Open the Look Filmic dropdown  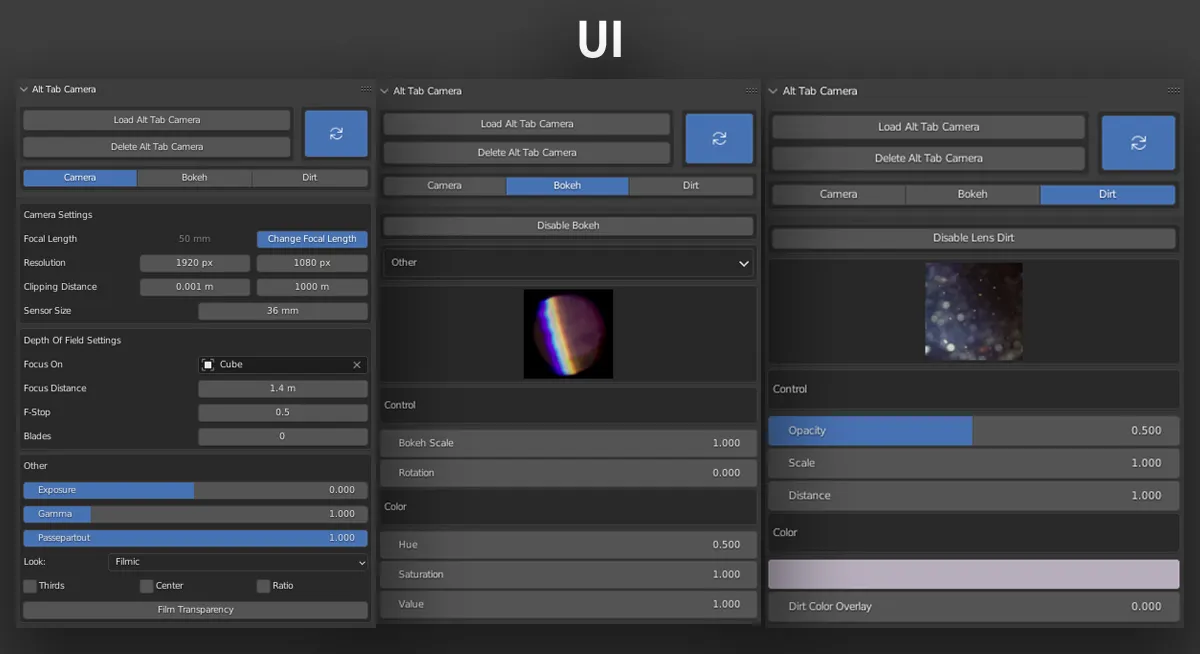click(238, 562)
